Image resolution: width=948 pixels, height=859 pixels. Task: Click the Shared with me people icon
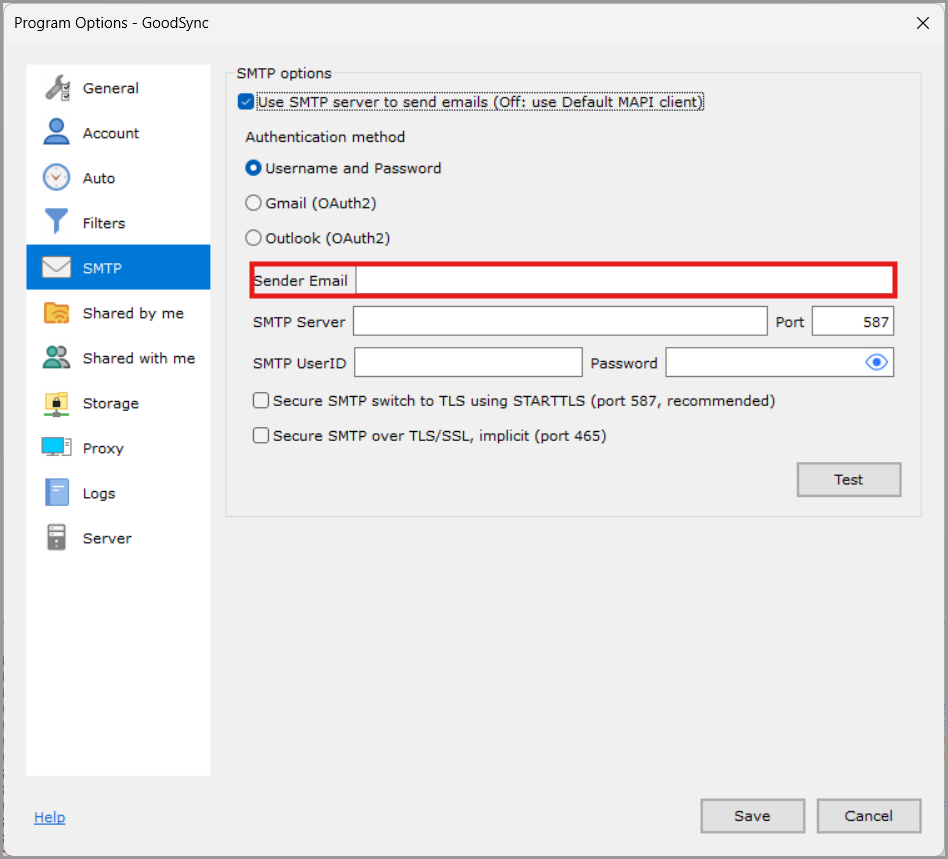point(56,357)
